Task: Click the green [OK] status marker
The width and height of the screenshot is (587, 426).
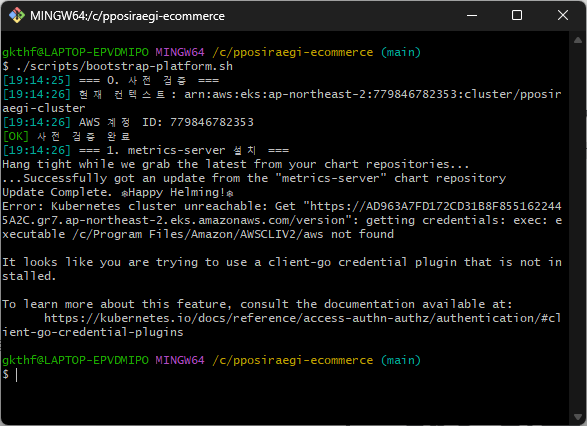Action: (16, 136)
